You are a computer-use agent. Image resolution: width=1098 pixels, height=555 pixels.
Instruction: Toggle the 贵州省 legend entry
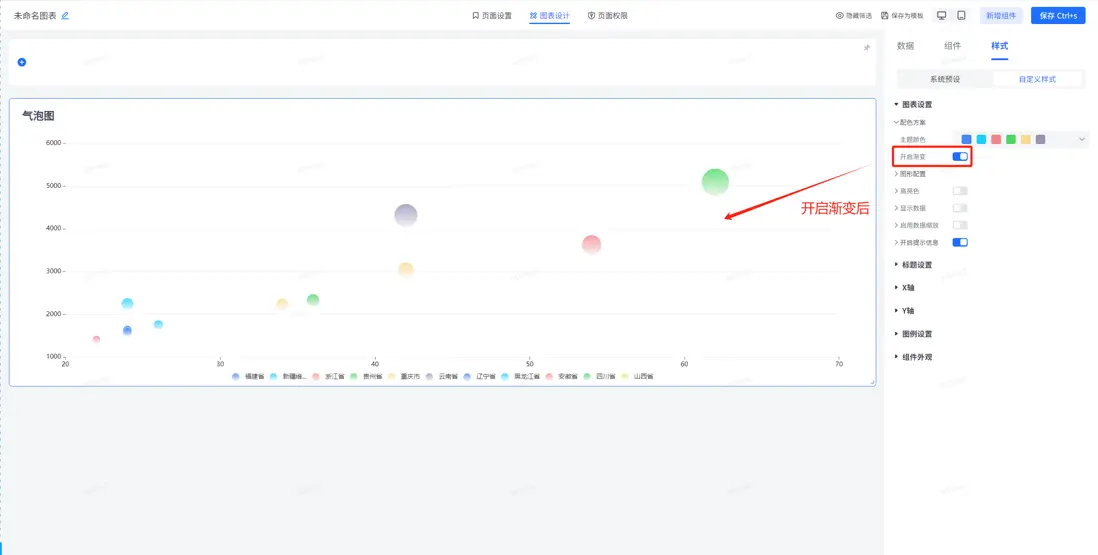(x=366, y=377)
